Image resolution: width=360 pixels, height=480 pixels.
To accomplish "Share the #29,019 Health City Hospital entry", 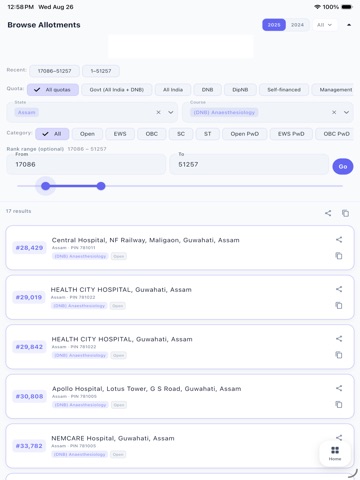I will pyautogui.click(x=339, y=289).
